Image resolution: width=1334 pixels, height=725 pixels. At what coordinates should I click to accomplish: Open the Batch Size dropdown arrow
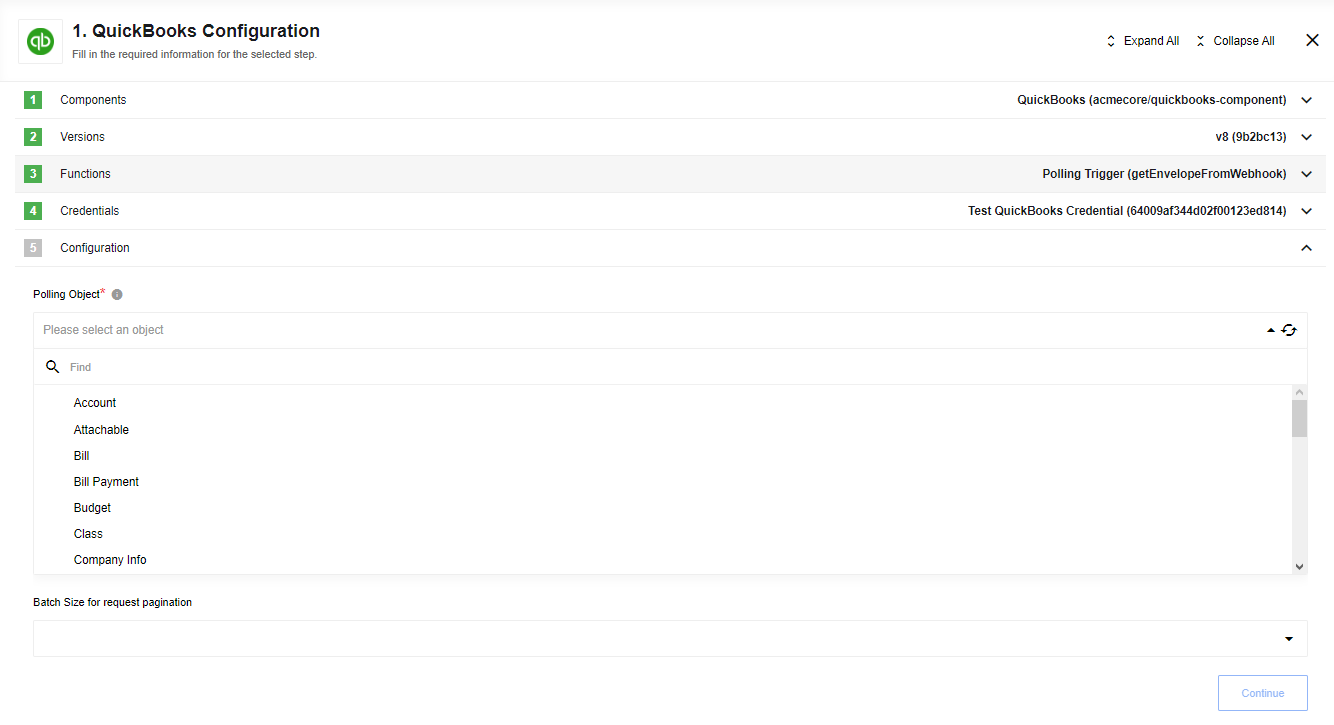[1289, 639]
